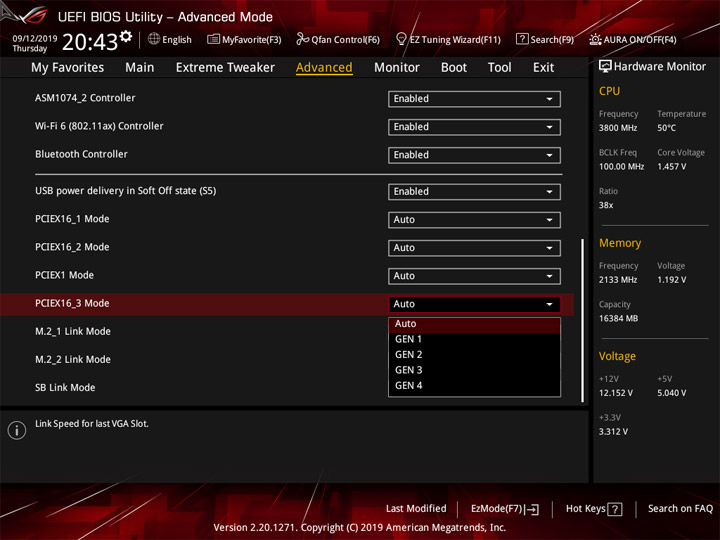720x540 pixels.
Task: Open the My Favorites tab
Action: 68,68
